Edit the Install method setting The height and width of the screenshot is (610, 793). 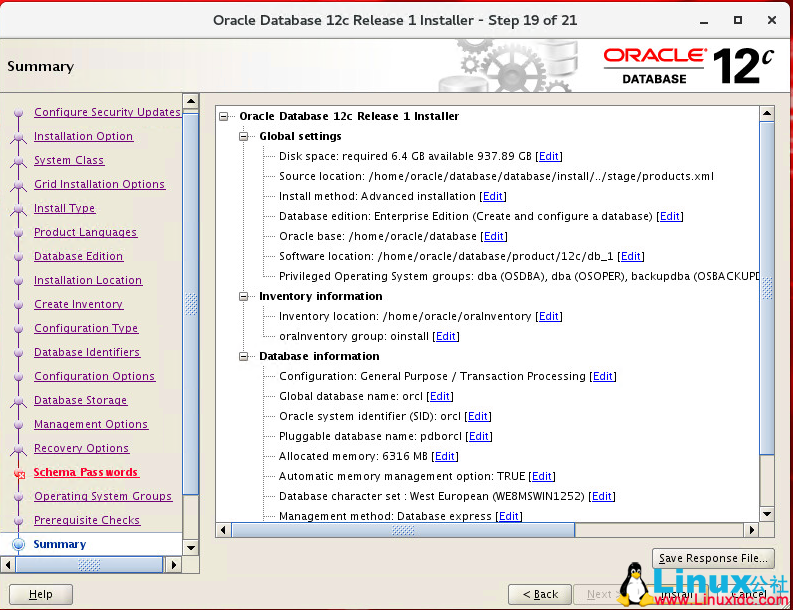tap(493, 196)
